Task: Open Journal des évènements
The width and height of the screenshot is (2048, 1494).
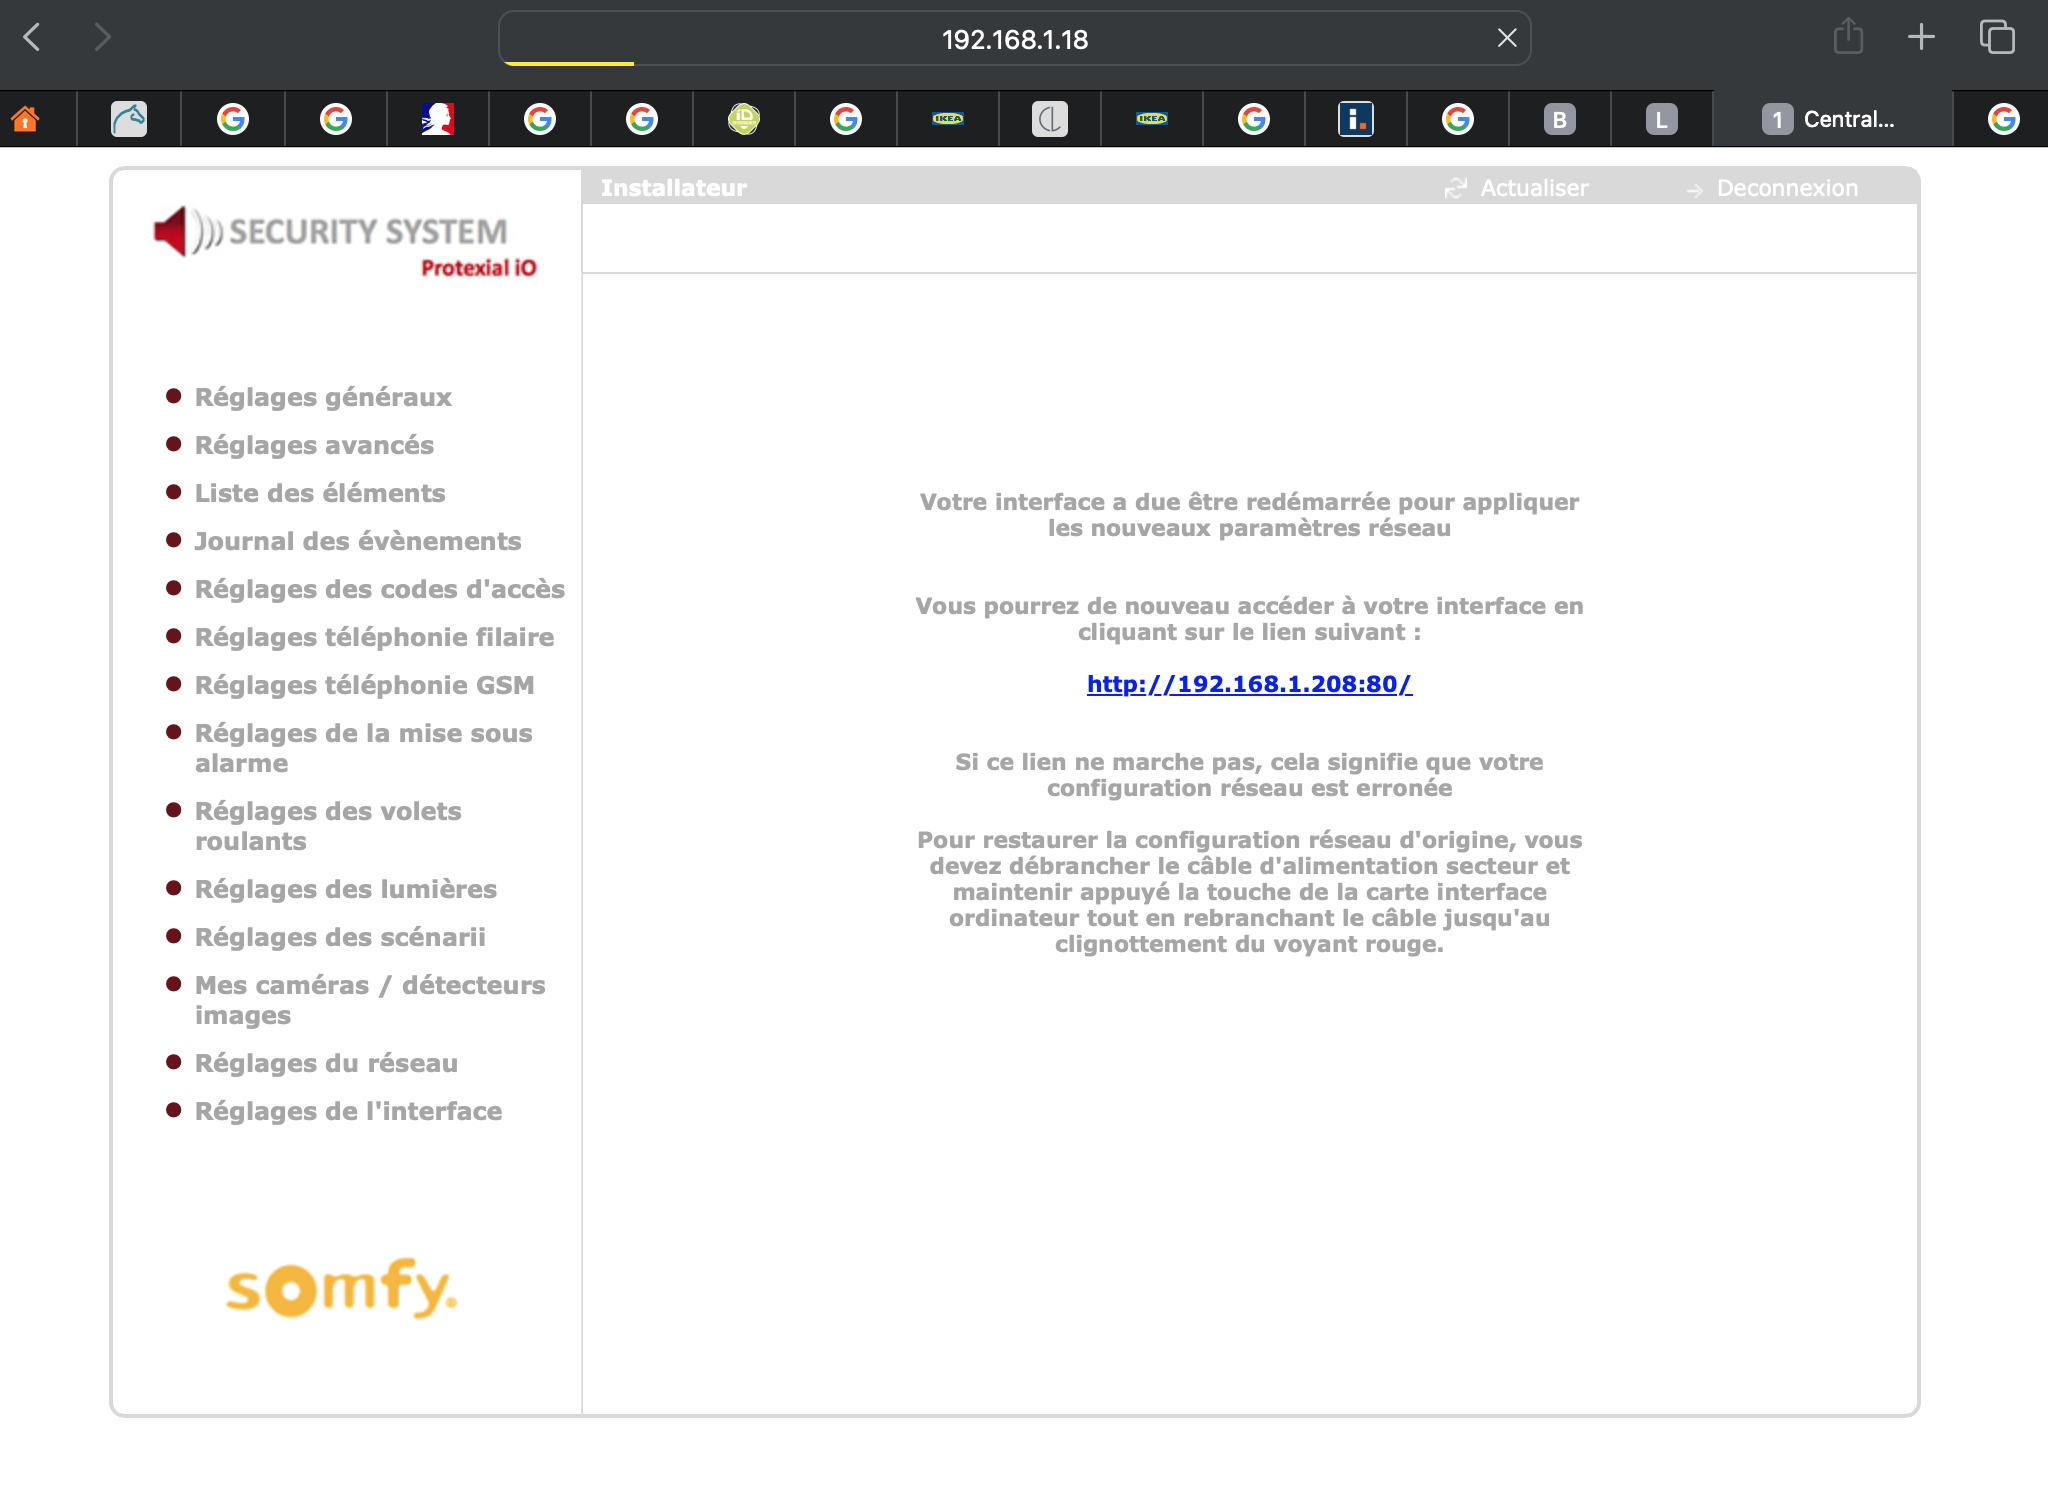Action: click(x=357, y=541)
